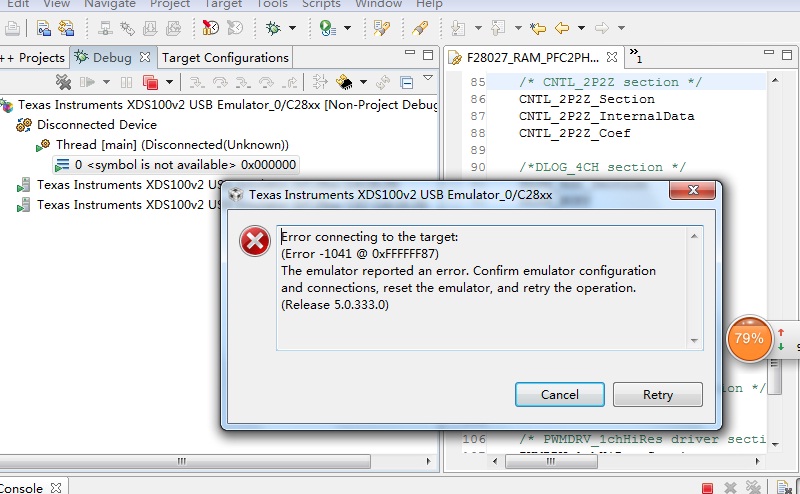
Task: Show hidden editor tabs list
Action: (635, 55)
